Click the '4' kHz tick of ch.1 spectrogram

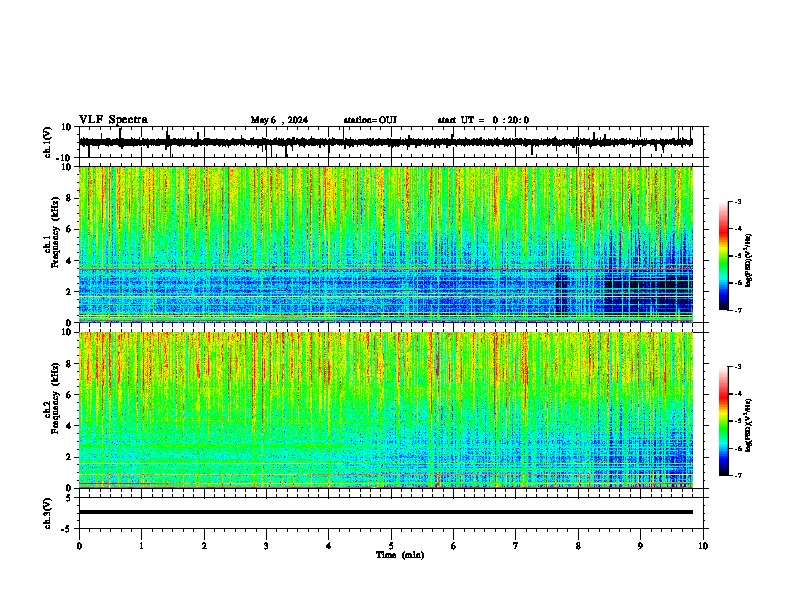[70, 261]
